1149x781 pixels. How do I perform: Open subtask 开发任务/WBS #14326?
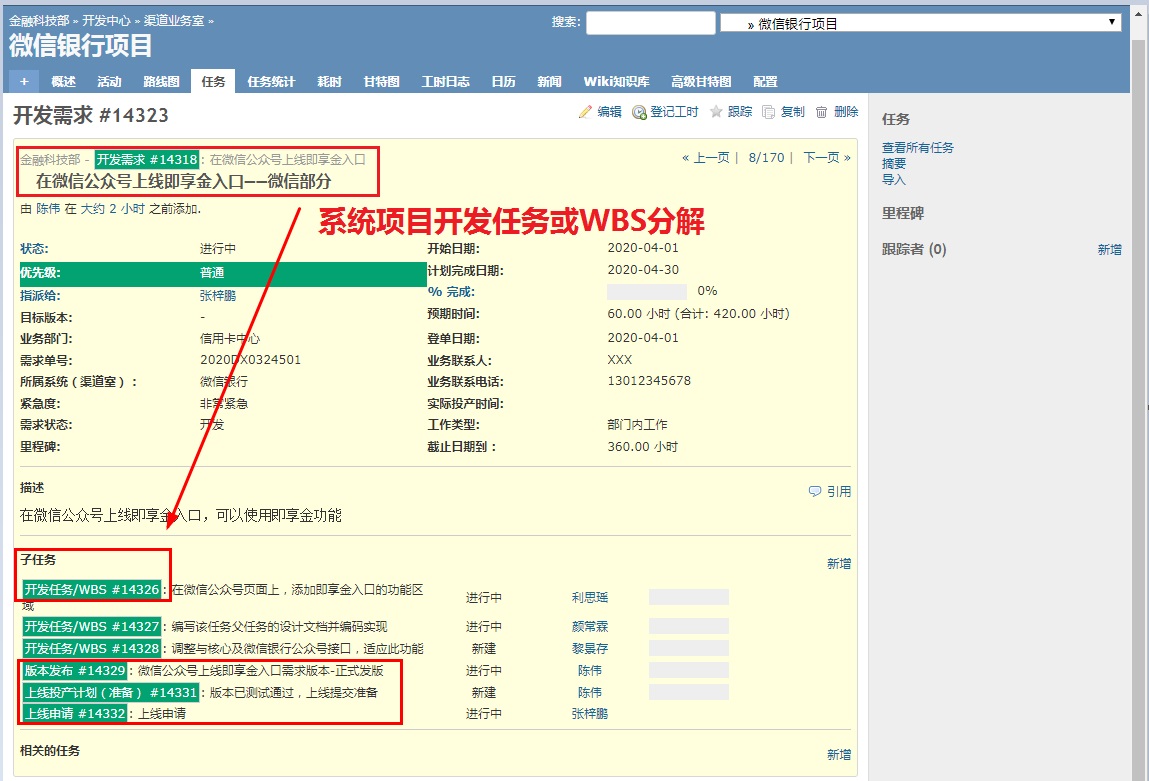coord(92,589)
